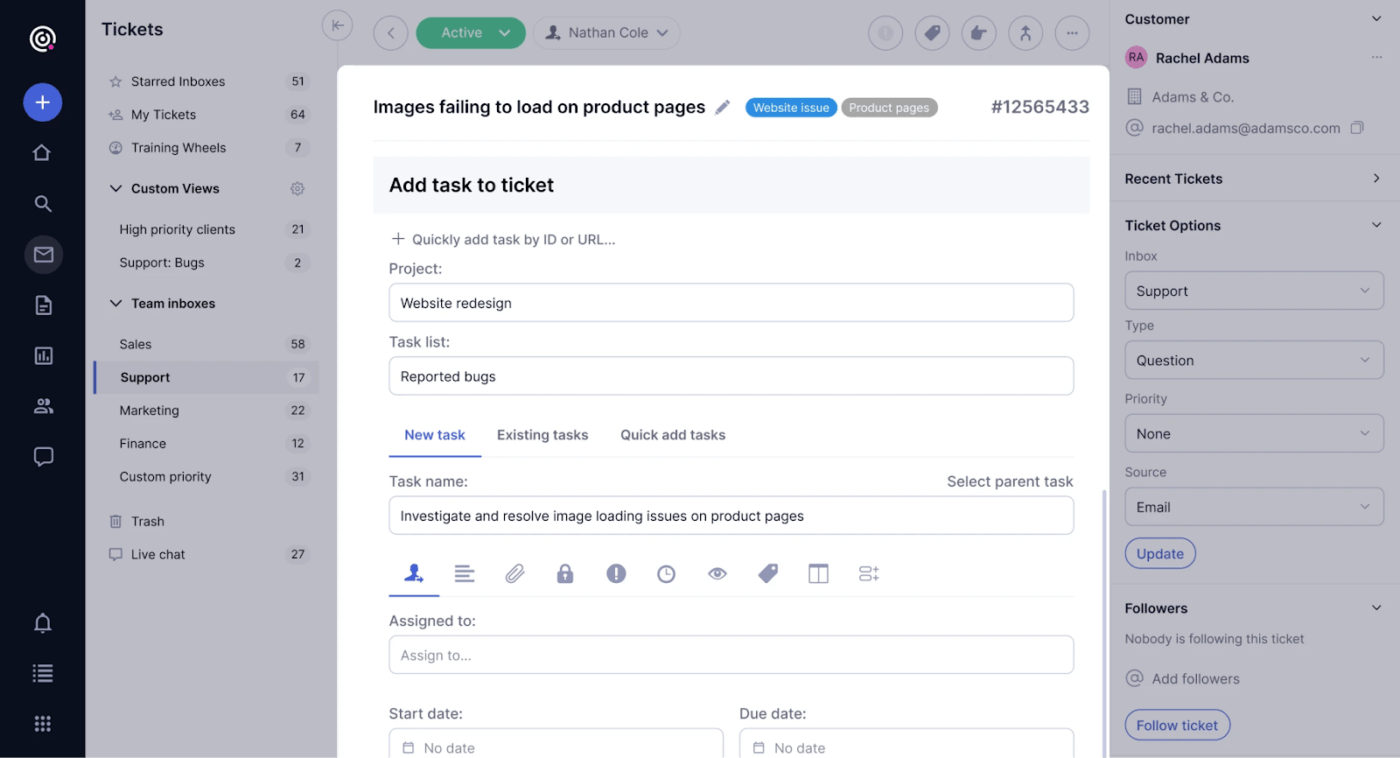
Task: Click the board column icon
Action: [818, 574]
